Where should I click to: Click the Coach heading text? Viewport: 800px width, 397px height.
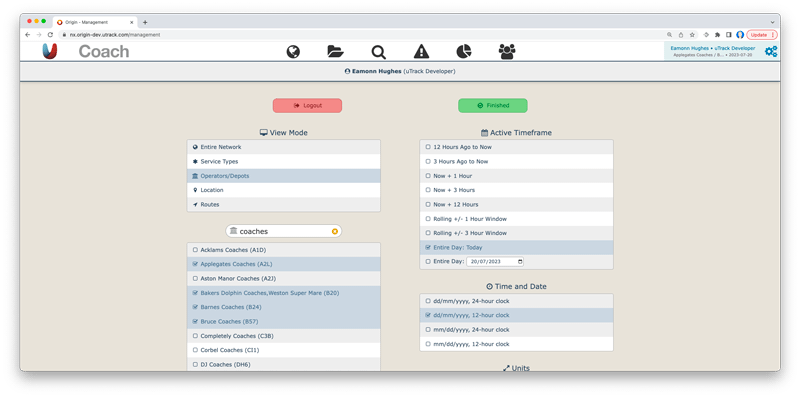104,52
